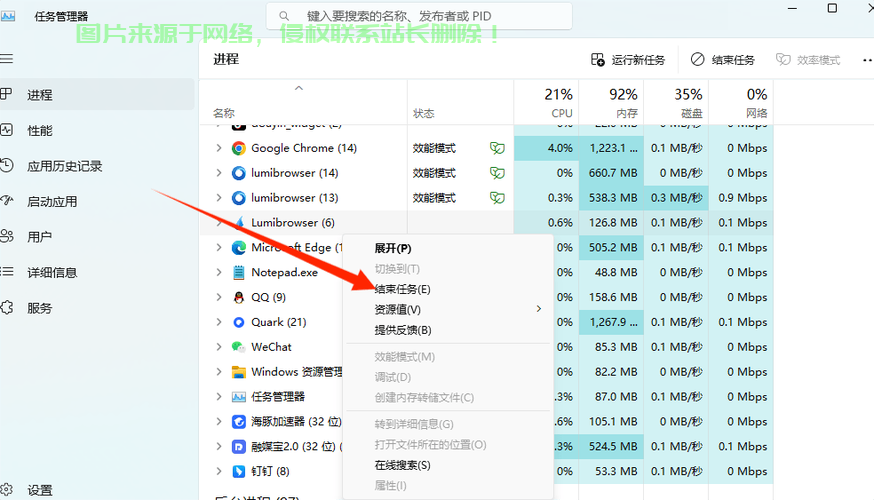
Task: Expand the QQ (9) process group
Action: point(219,297)
